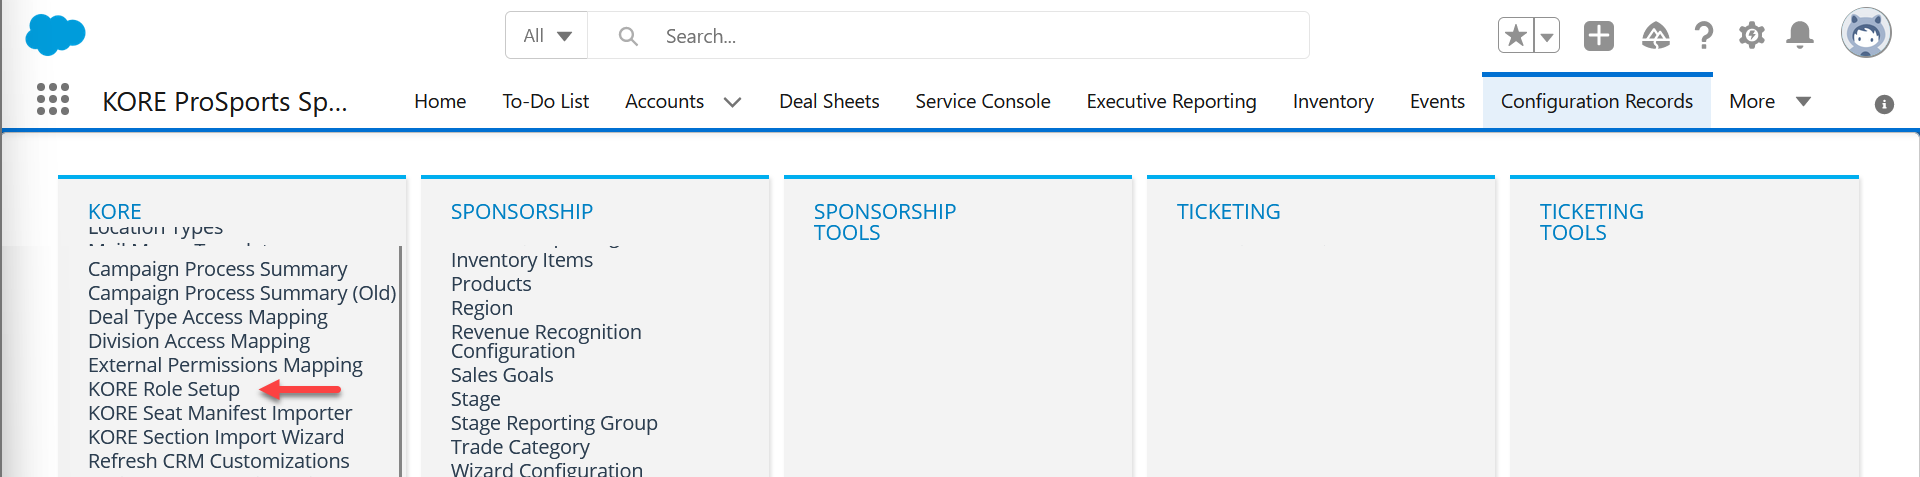The width and height of the screenshot is (1920, 477).
Task: Open the user profile avatar
Action: pos(1866,34)
